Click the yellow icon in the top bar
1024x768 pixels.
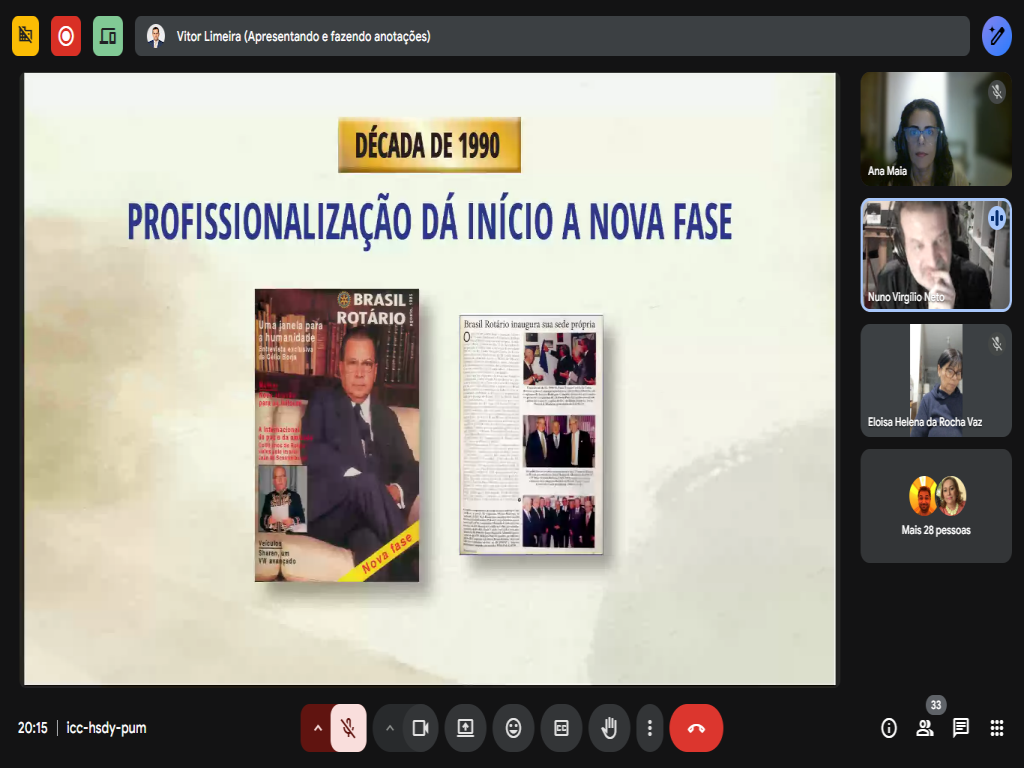pyautogui.click(x=26, y=36)
